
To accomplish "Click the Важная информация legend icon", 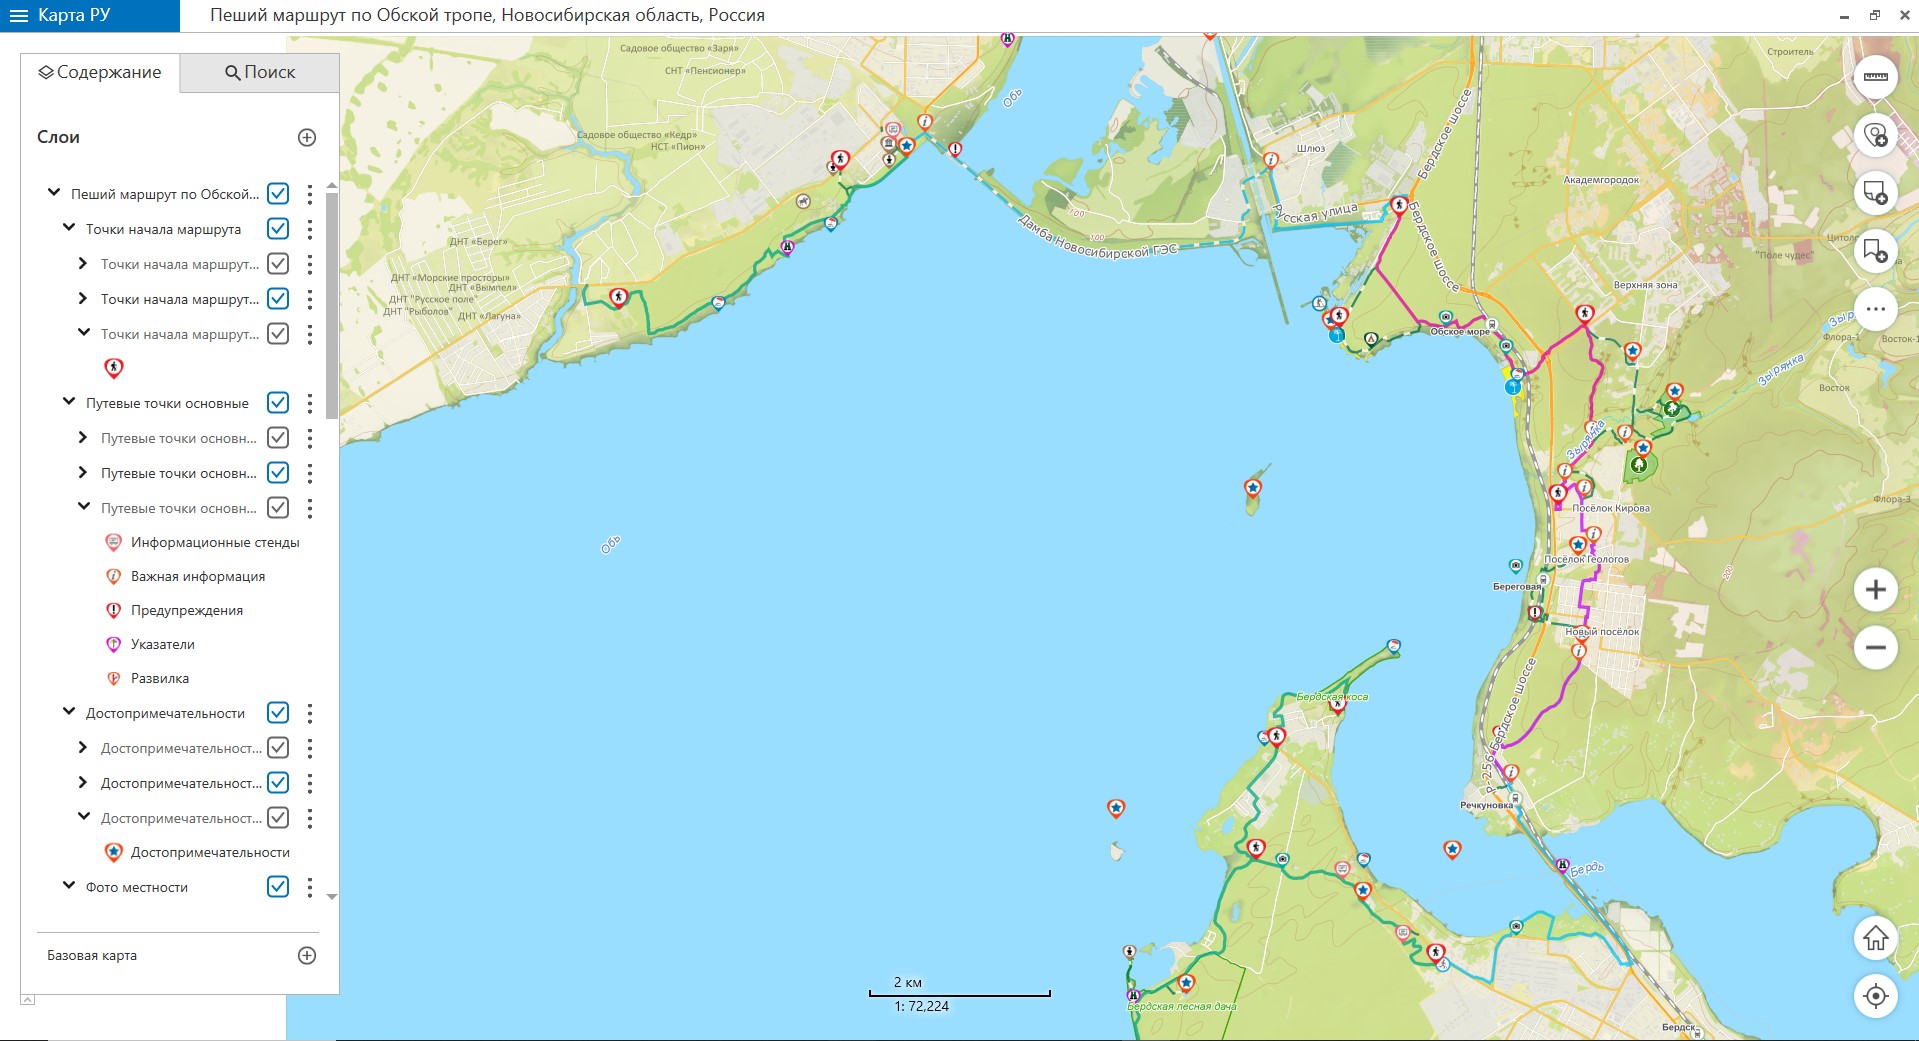I will pyautogui.click(x=114, y=576).
